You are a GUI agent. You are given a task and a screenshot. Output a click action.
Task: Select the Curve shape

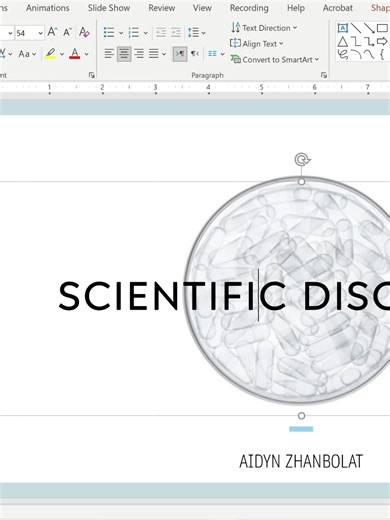tap(369, 54)
